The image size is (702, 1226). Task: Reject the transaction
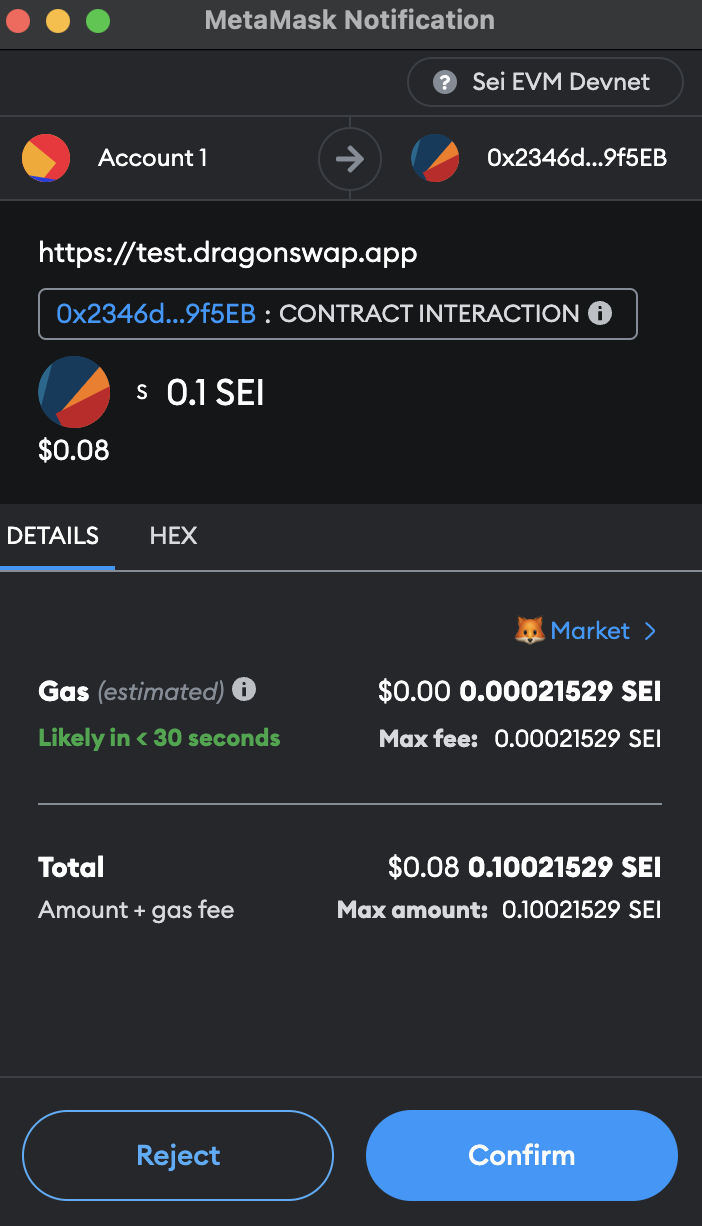click(x=177, y=1155)
